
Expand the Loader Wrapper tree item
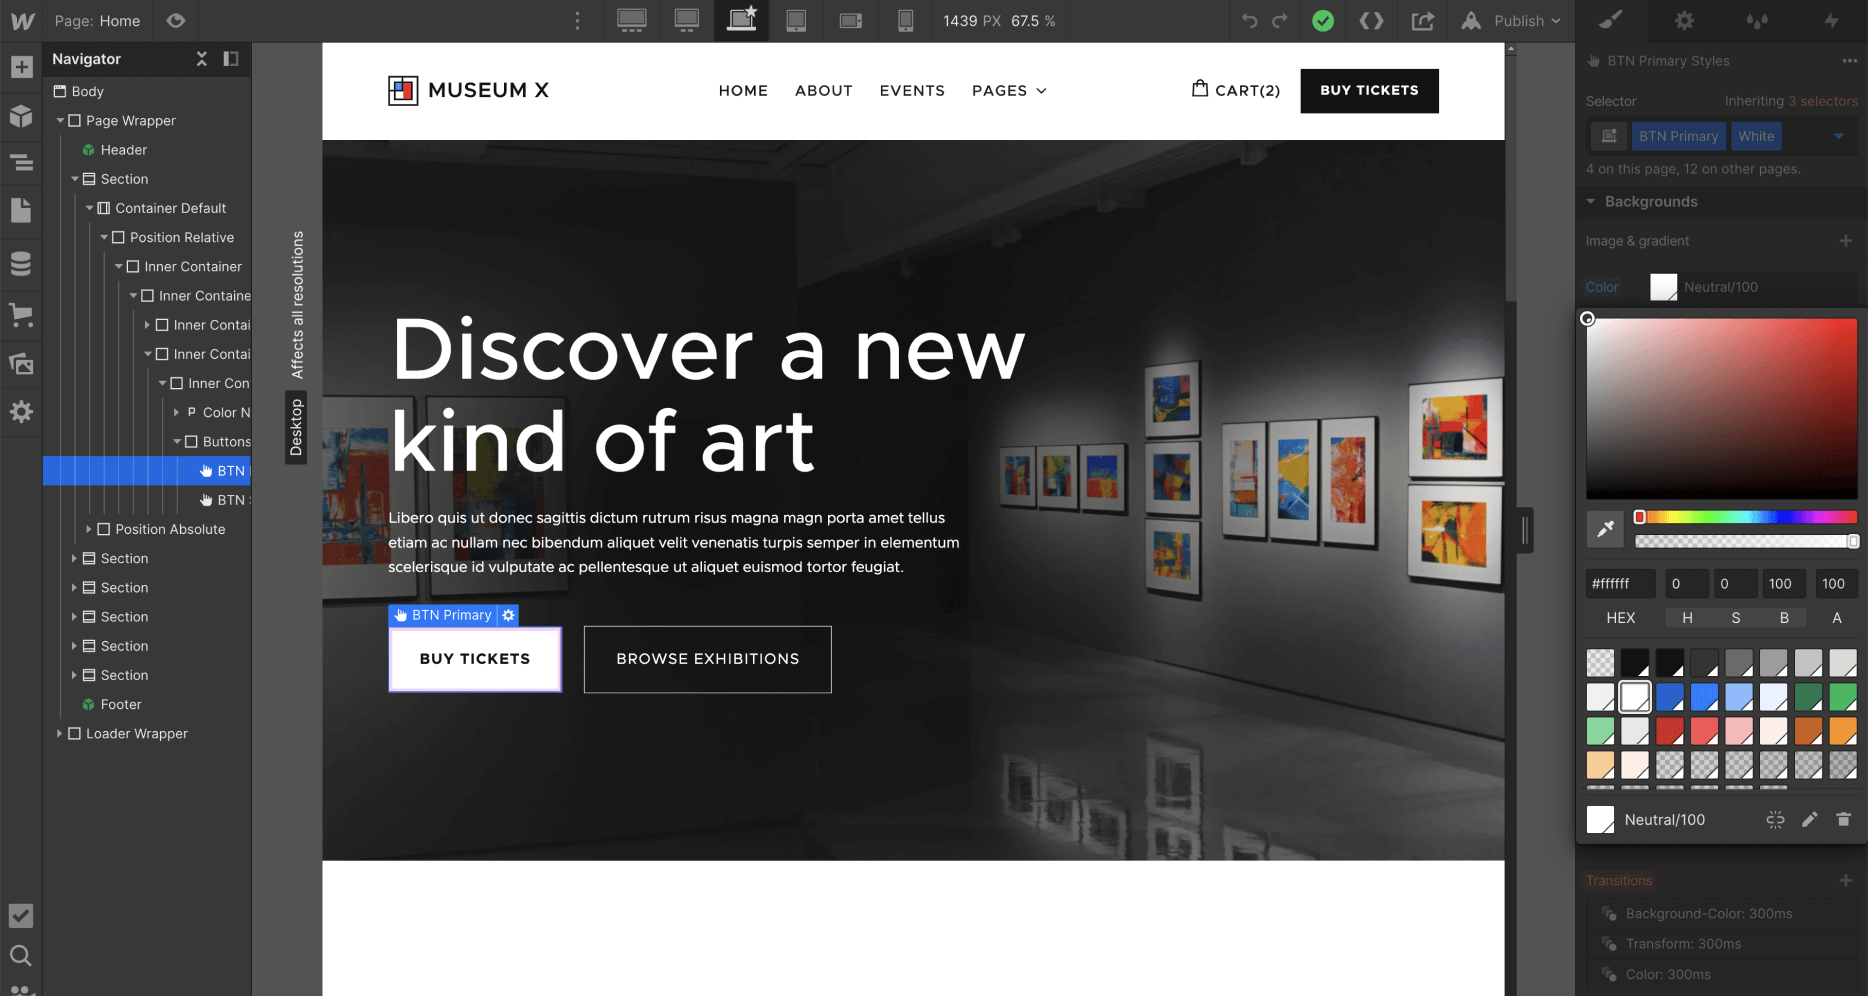coord(59,733)
